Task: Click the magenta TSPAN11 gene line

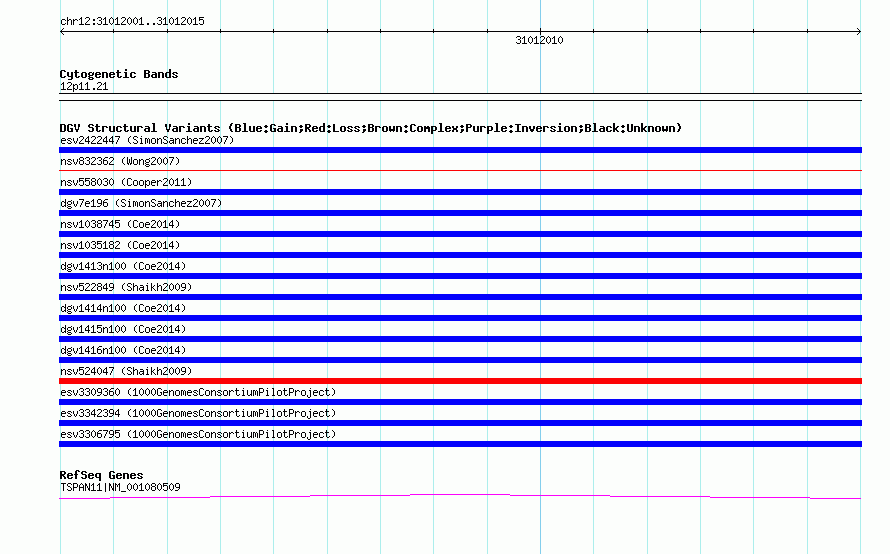Action: pyautogui.click(x=460, y=497)
